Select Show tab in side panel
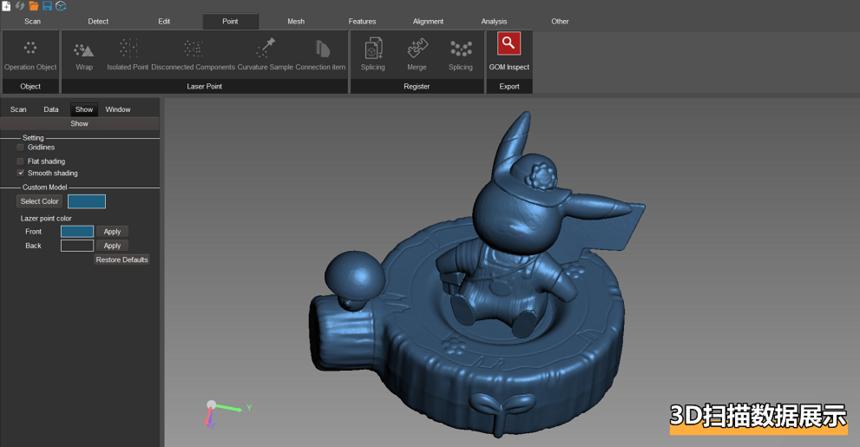The height and width of the screenshot is (447, 860). pos(84,110)
